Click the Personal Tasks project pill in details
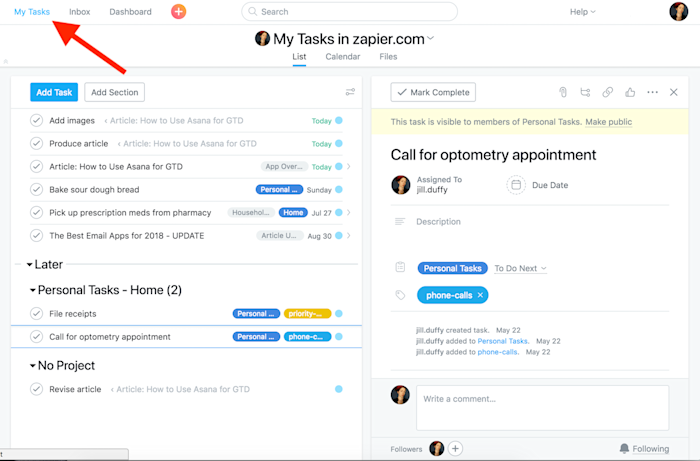The width and height of the screenshot is (700, 461). click(452, 268)
